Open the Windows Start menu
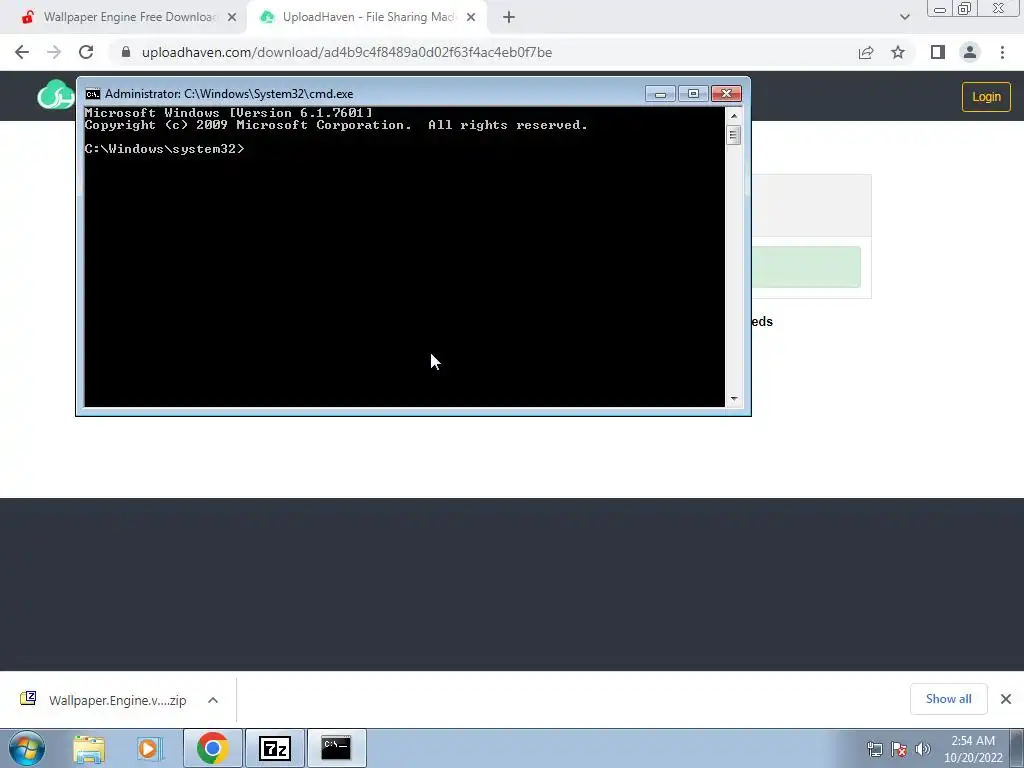The width and height of the screenshot is (1024, 768). pos(27,748)
